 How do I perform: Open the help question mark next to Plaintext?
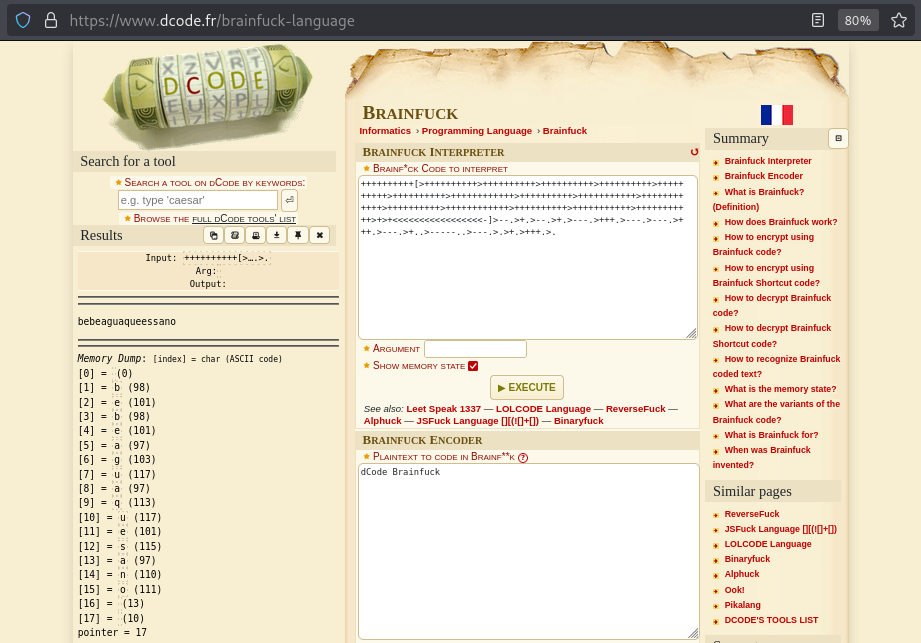(523, 457)
